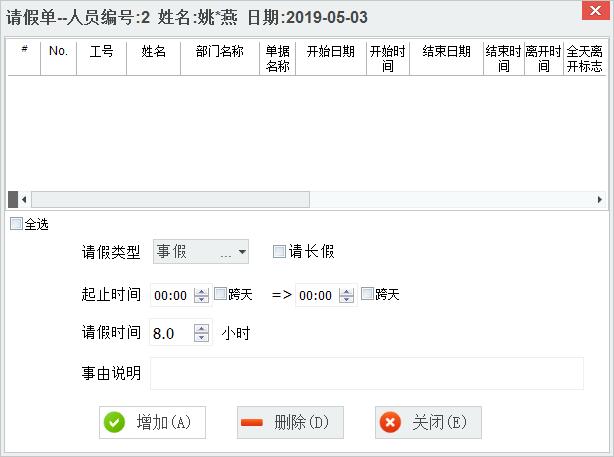
Task: Enable the 请长假 long-leave checkbox
Action: (279, 251)
